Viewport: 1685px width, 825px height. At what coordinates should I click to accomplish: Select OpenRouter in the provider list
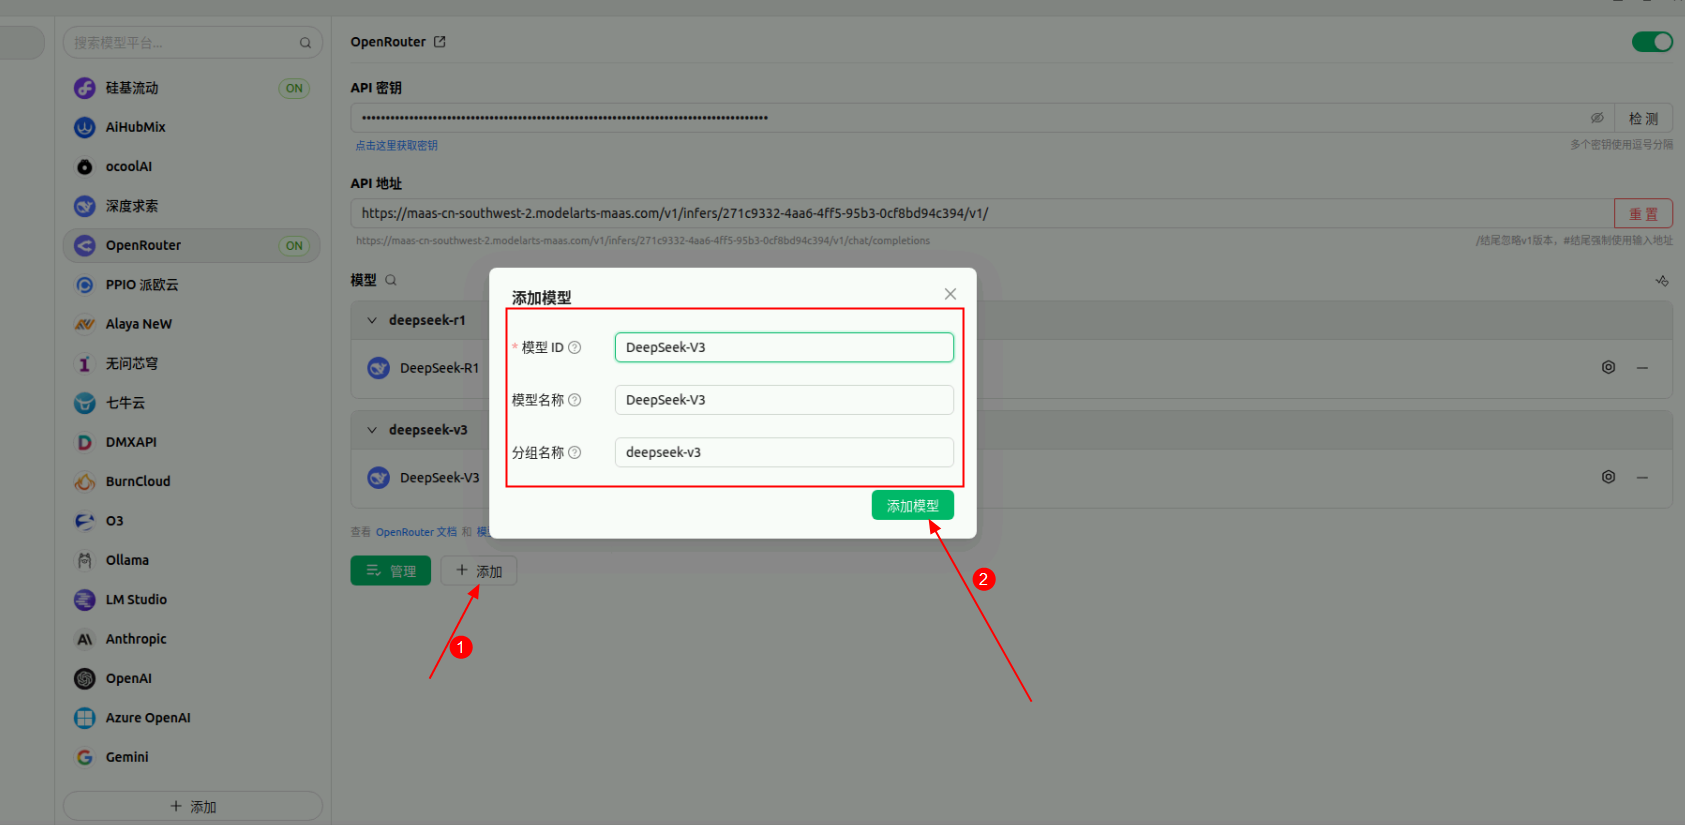[x=192, y=246]
